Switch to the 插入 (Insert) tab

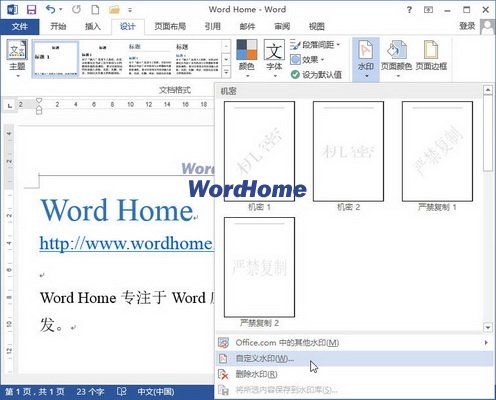pos(92,26)
